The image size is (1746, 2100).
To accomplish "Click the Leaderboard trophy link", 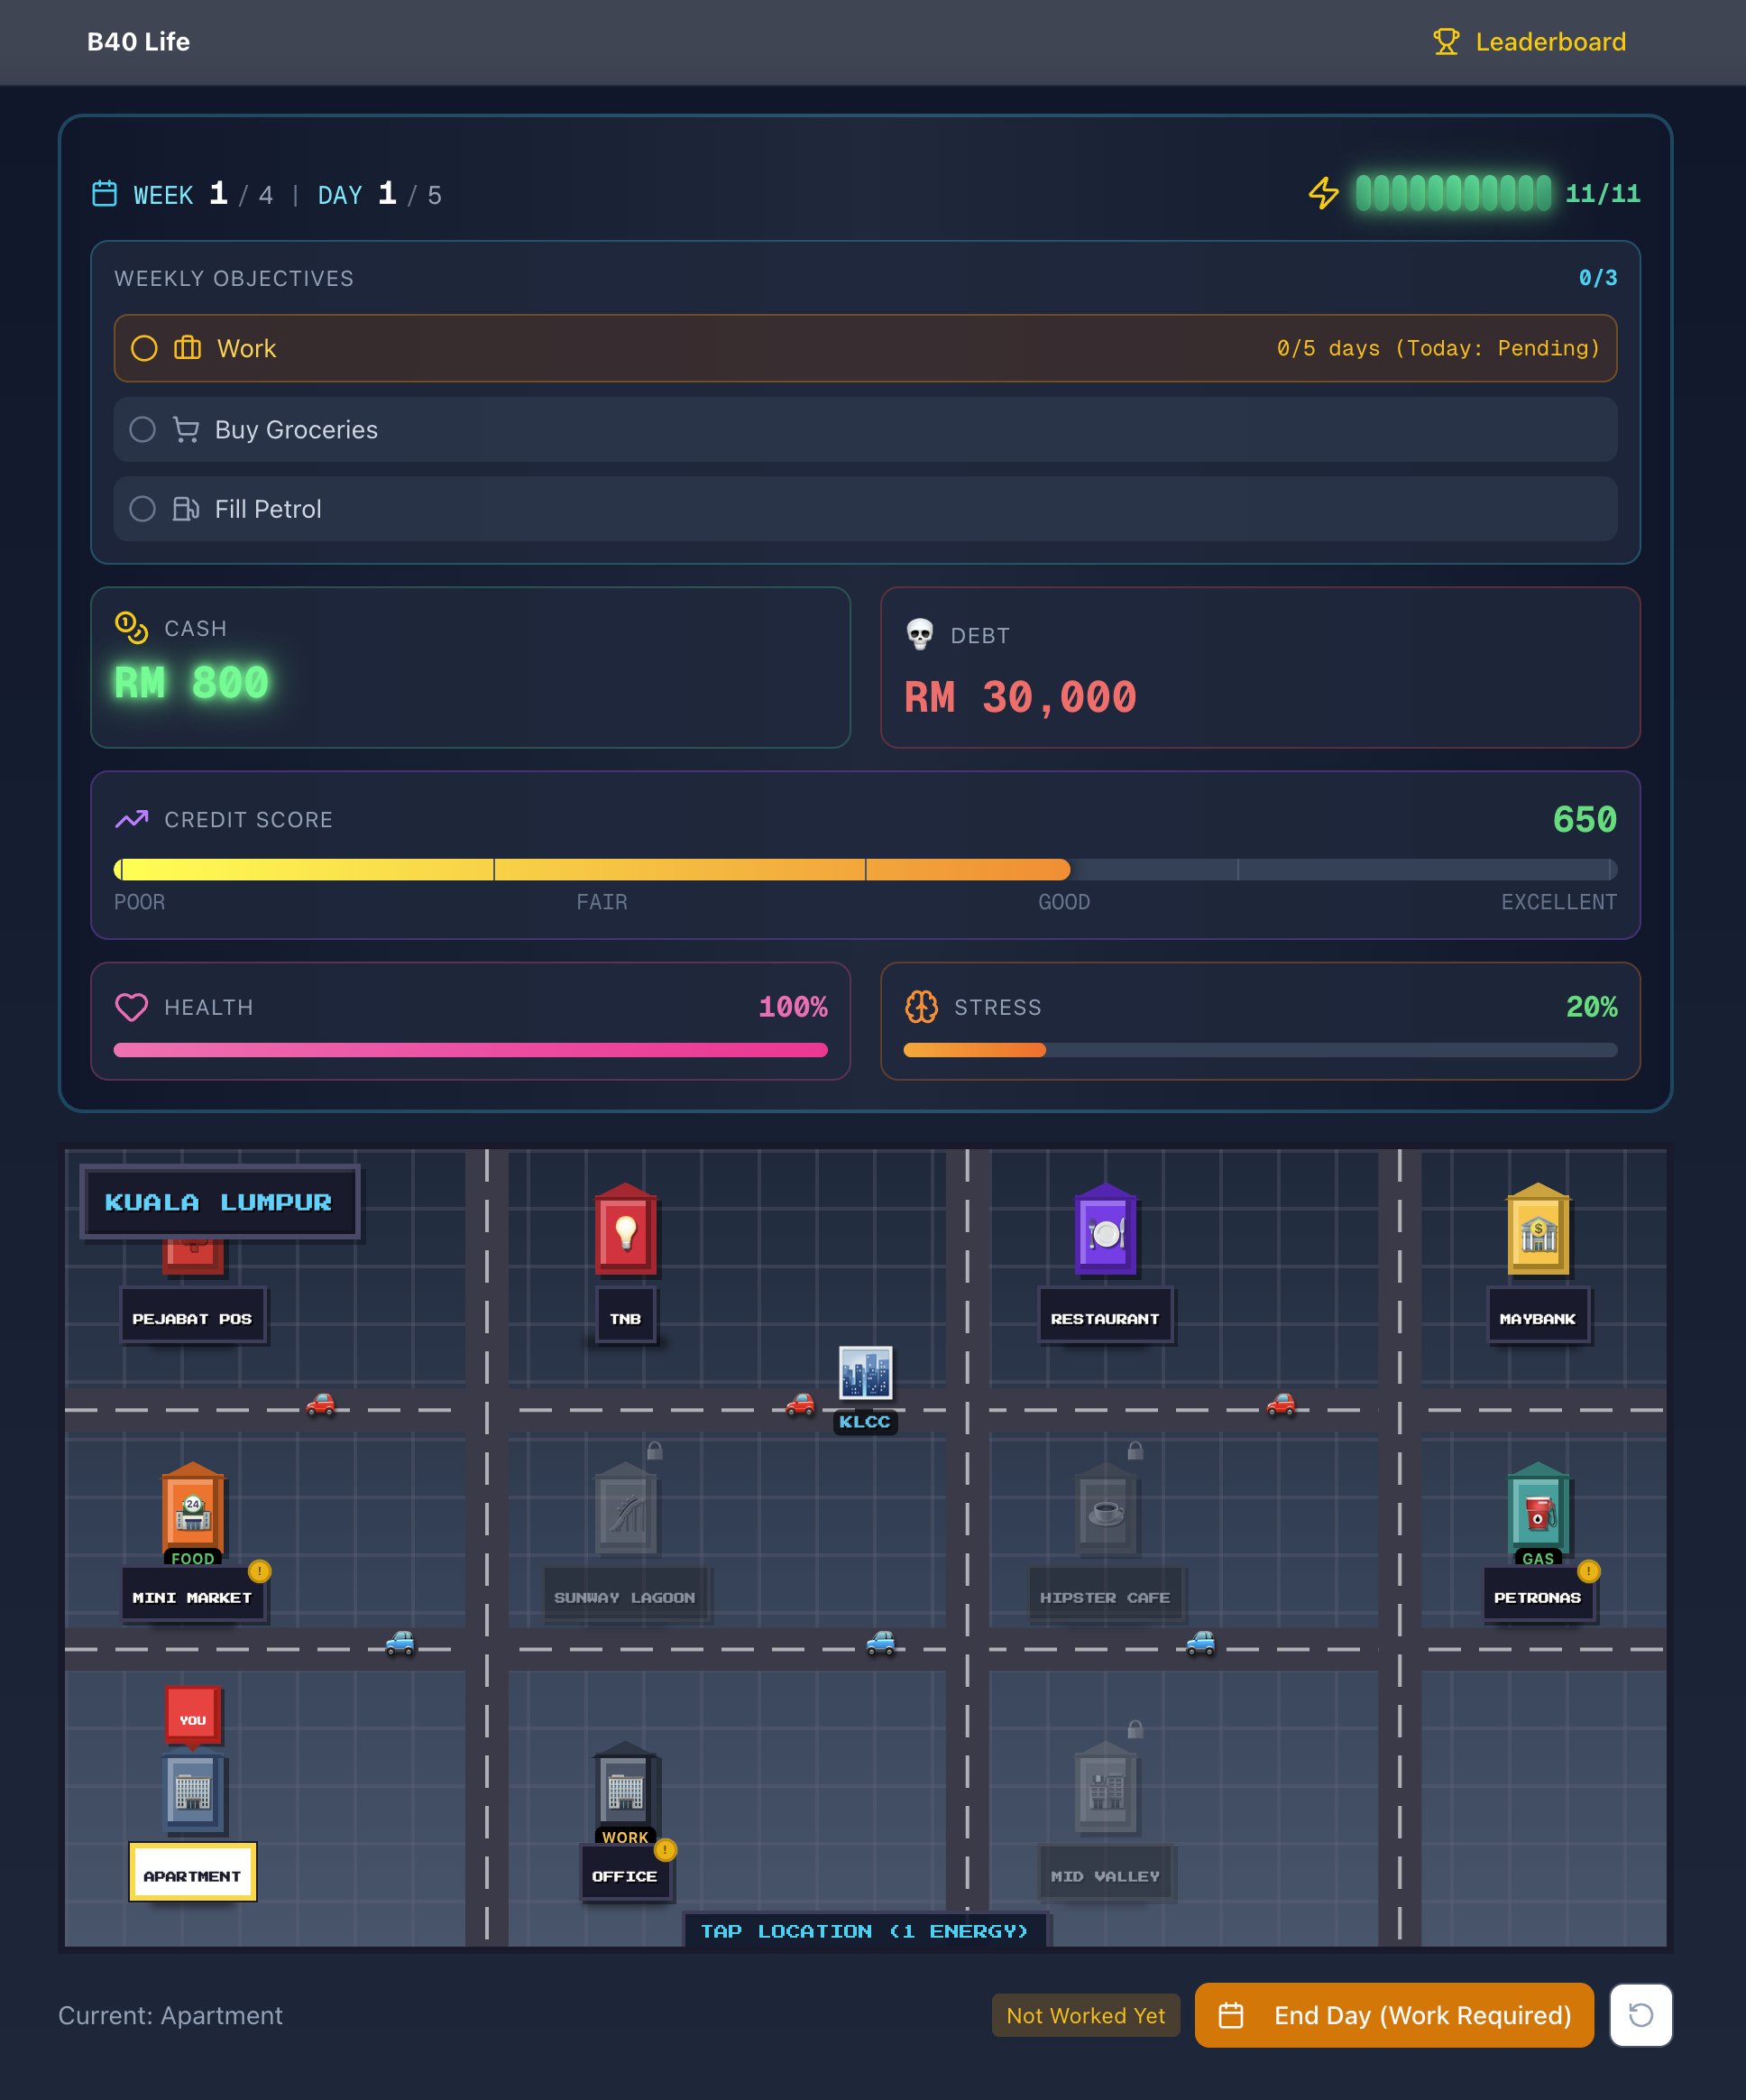I will (1530, 42).
